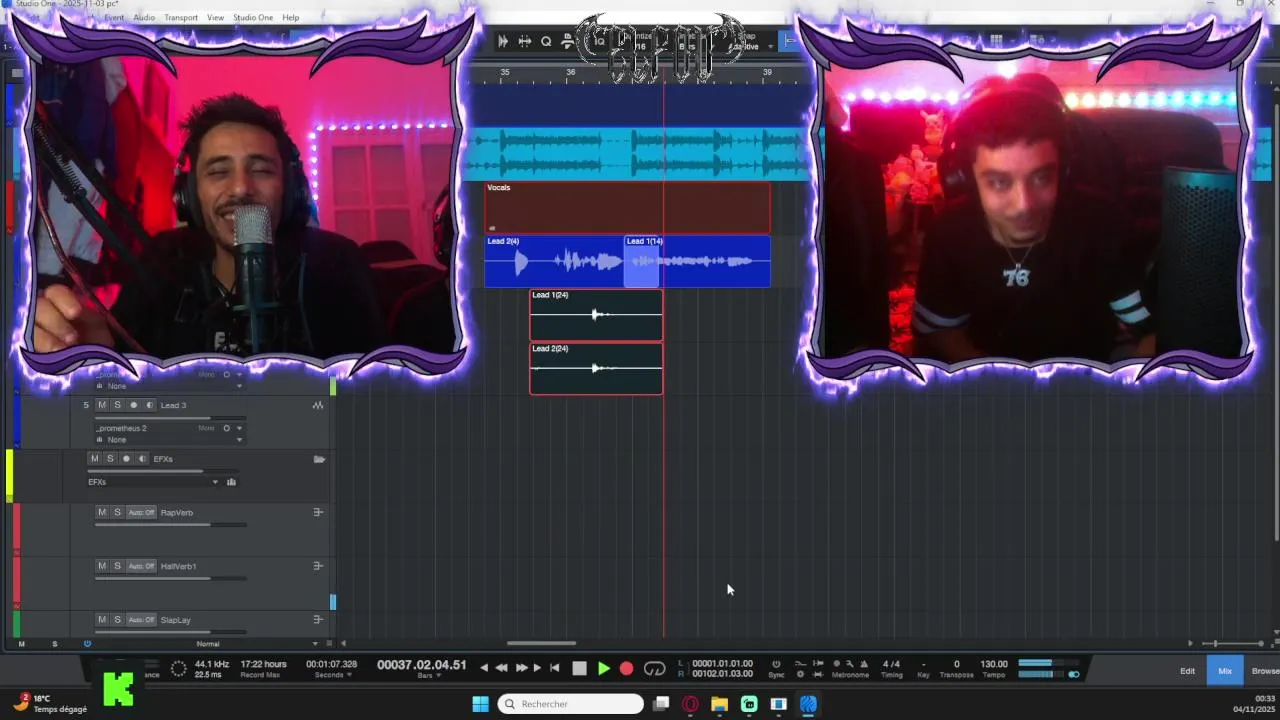Image resolution: width=1280 pixels, height=720 pixels.
Task: Open Lead 3 layers waveform icon
Action: 318,405
